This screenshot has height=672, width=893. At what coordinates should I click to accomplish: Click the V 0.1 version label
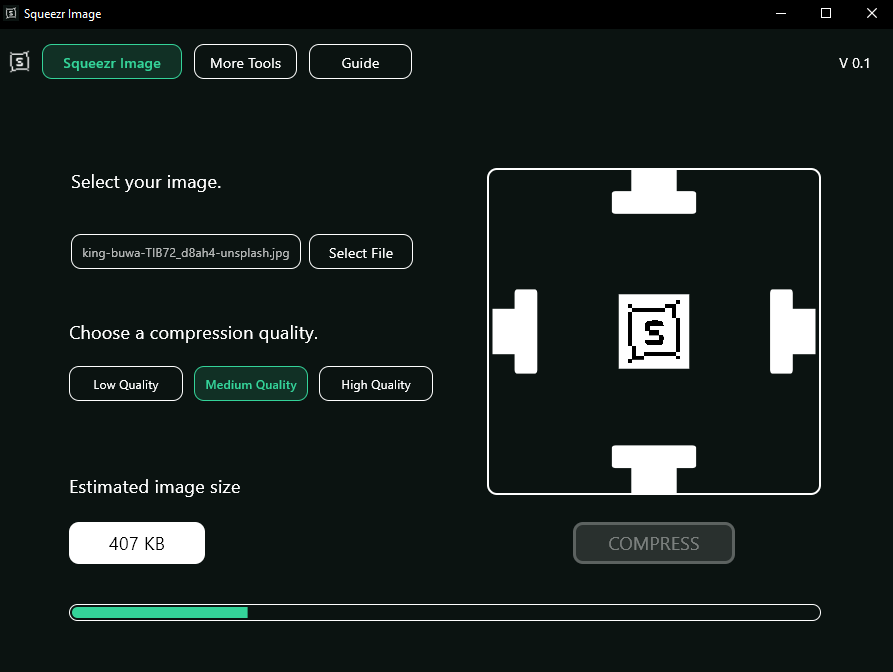click(854, 63)
